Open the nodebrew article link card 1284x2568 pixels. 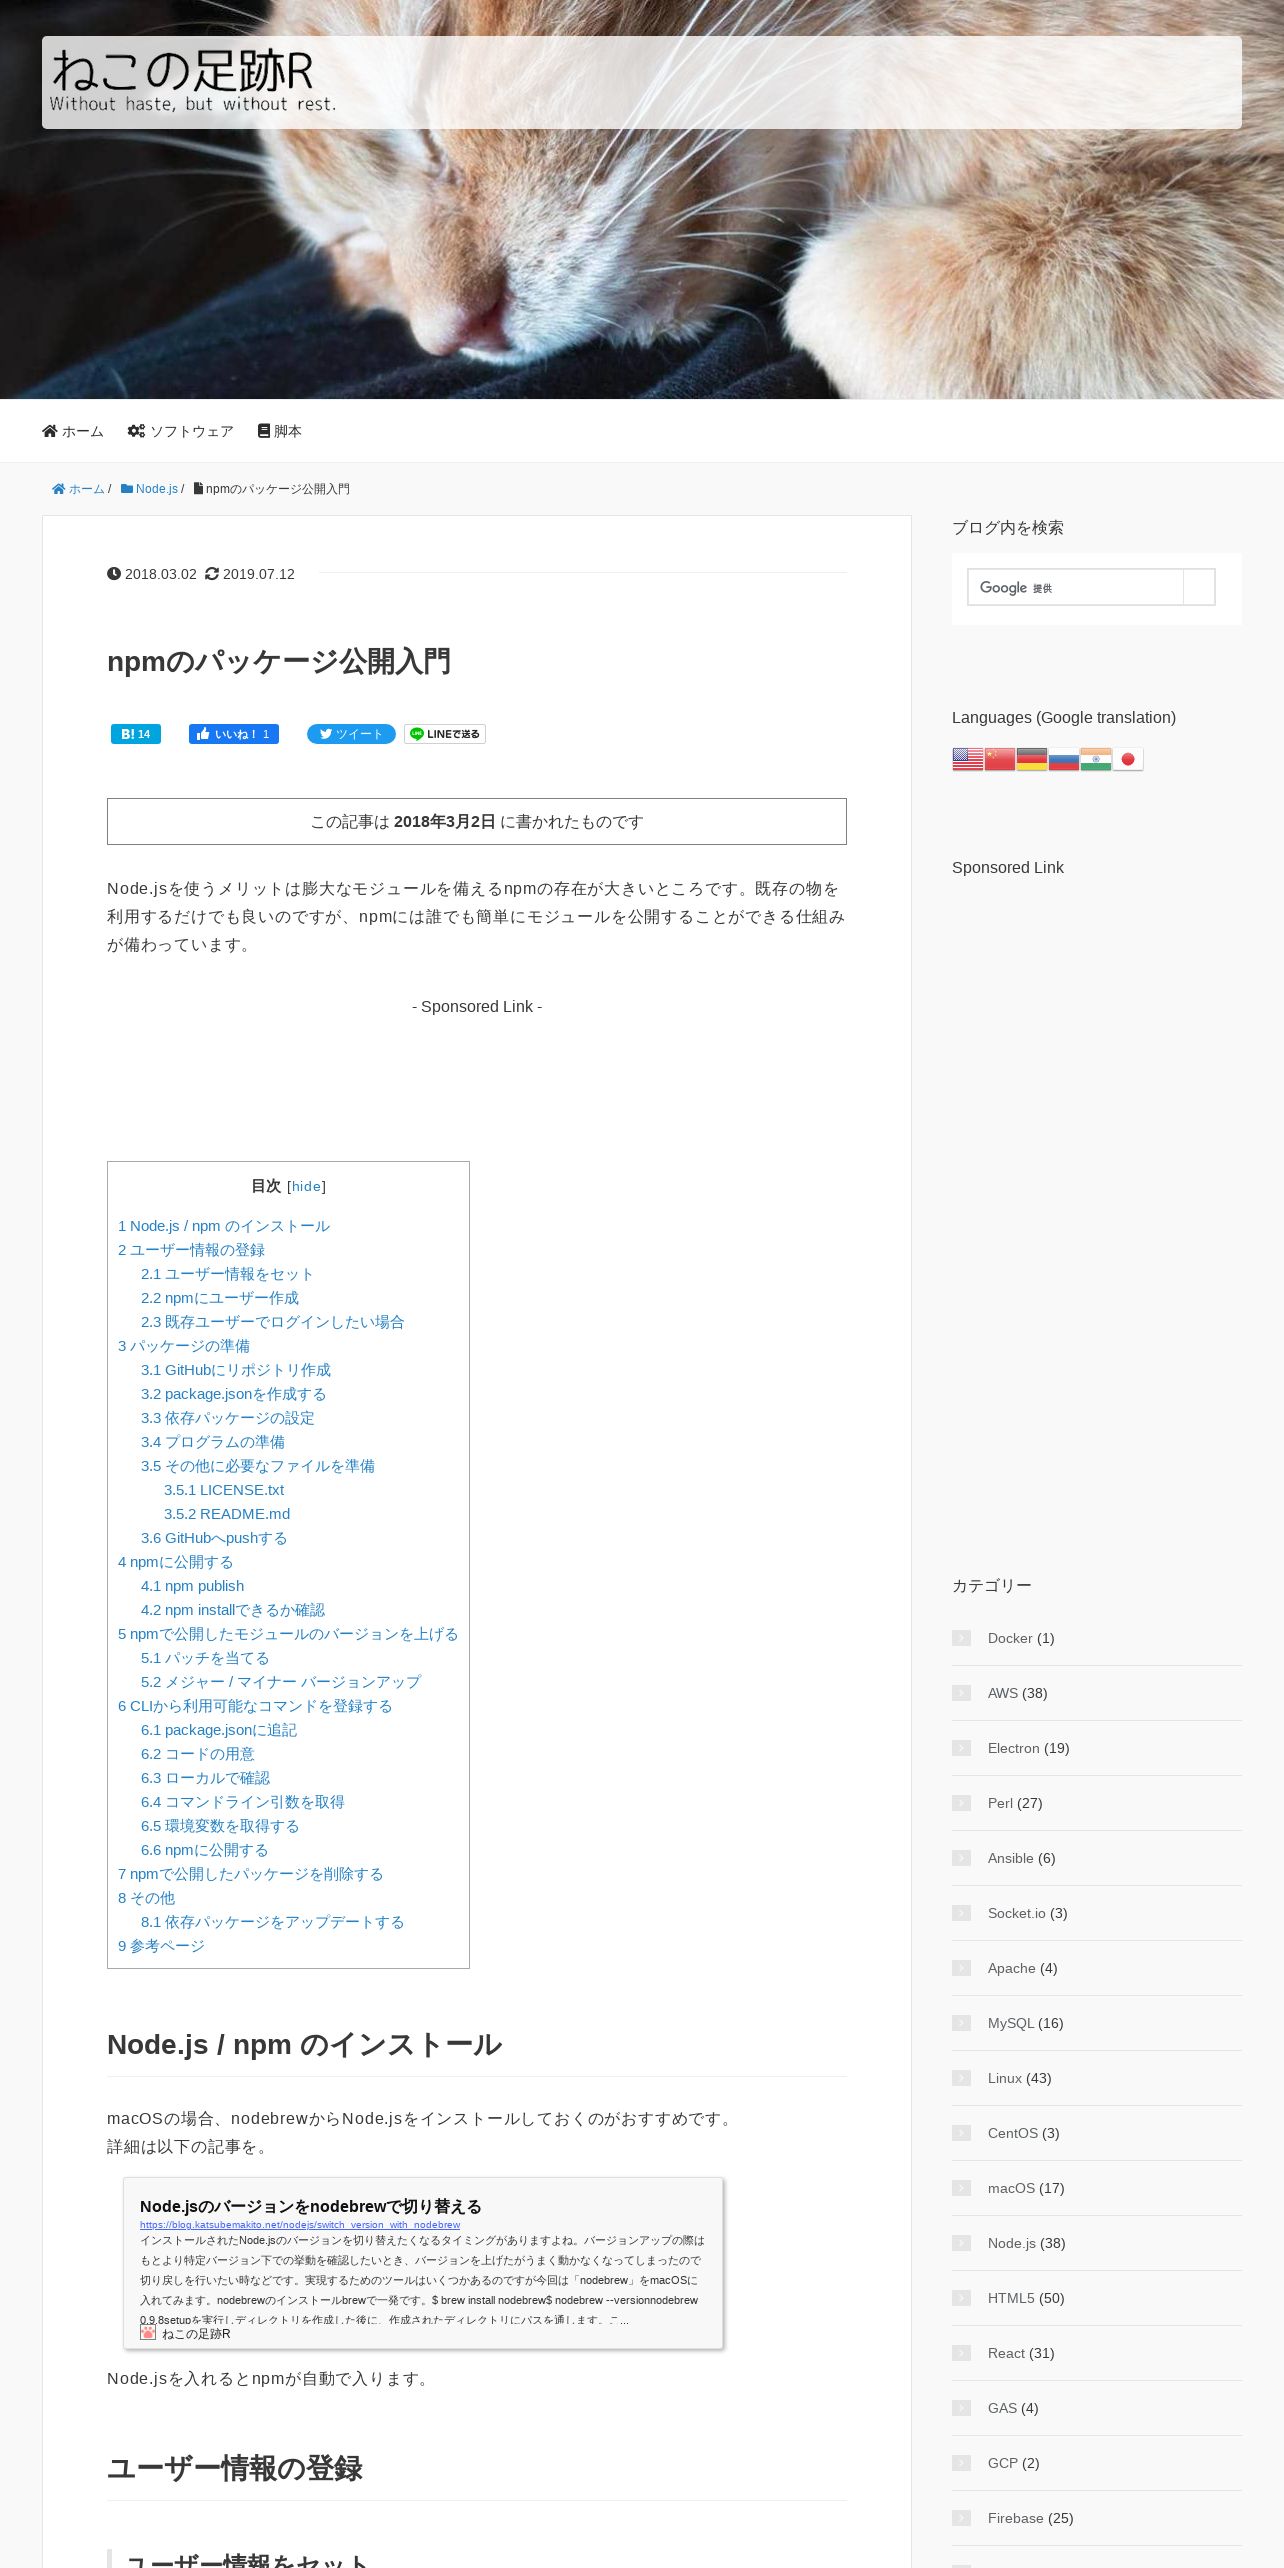[423, 2263]
